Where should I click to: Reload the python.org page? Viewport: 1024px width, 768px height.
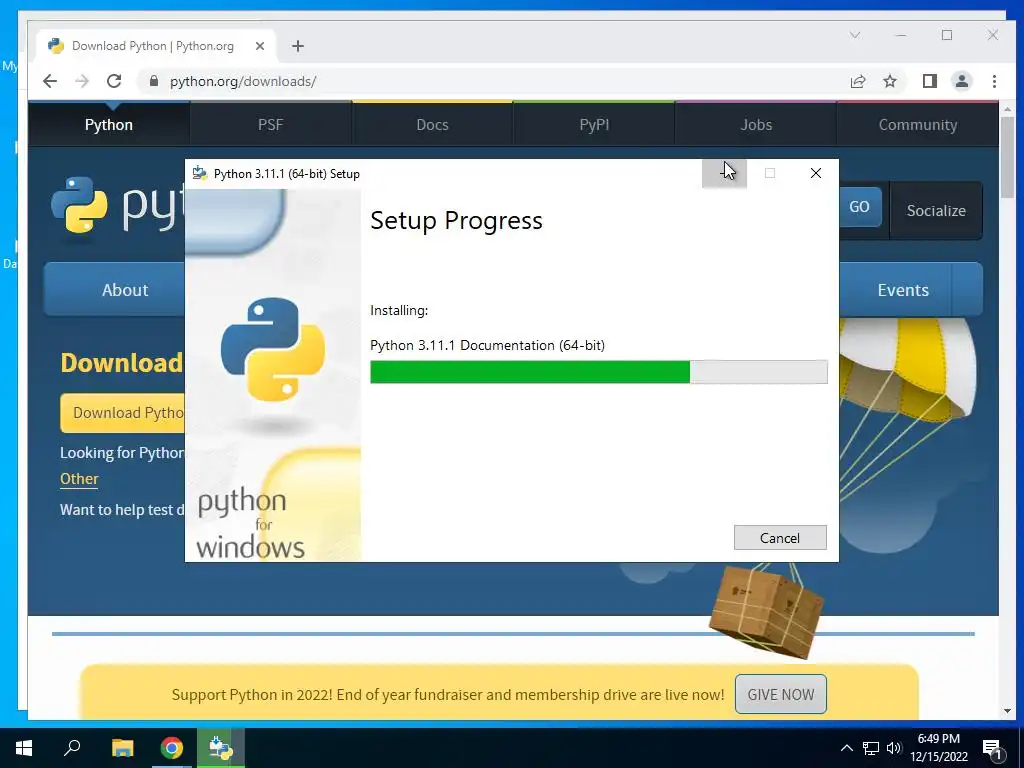click(x=114, y=81)
